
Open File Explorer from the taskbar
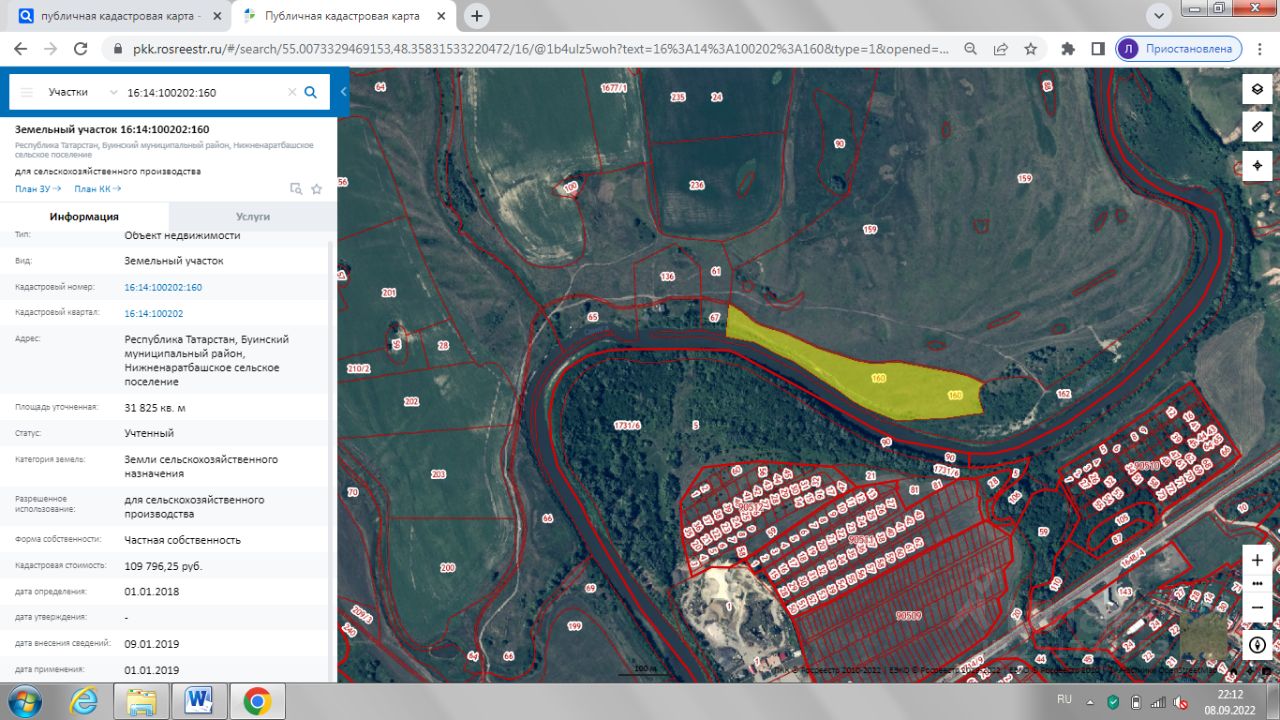click(142, 702)
